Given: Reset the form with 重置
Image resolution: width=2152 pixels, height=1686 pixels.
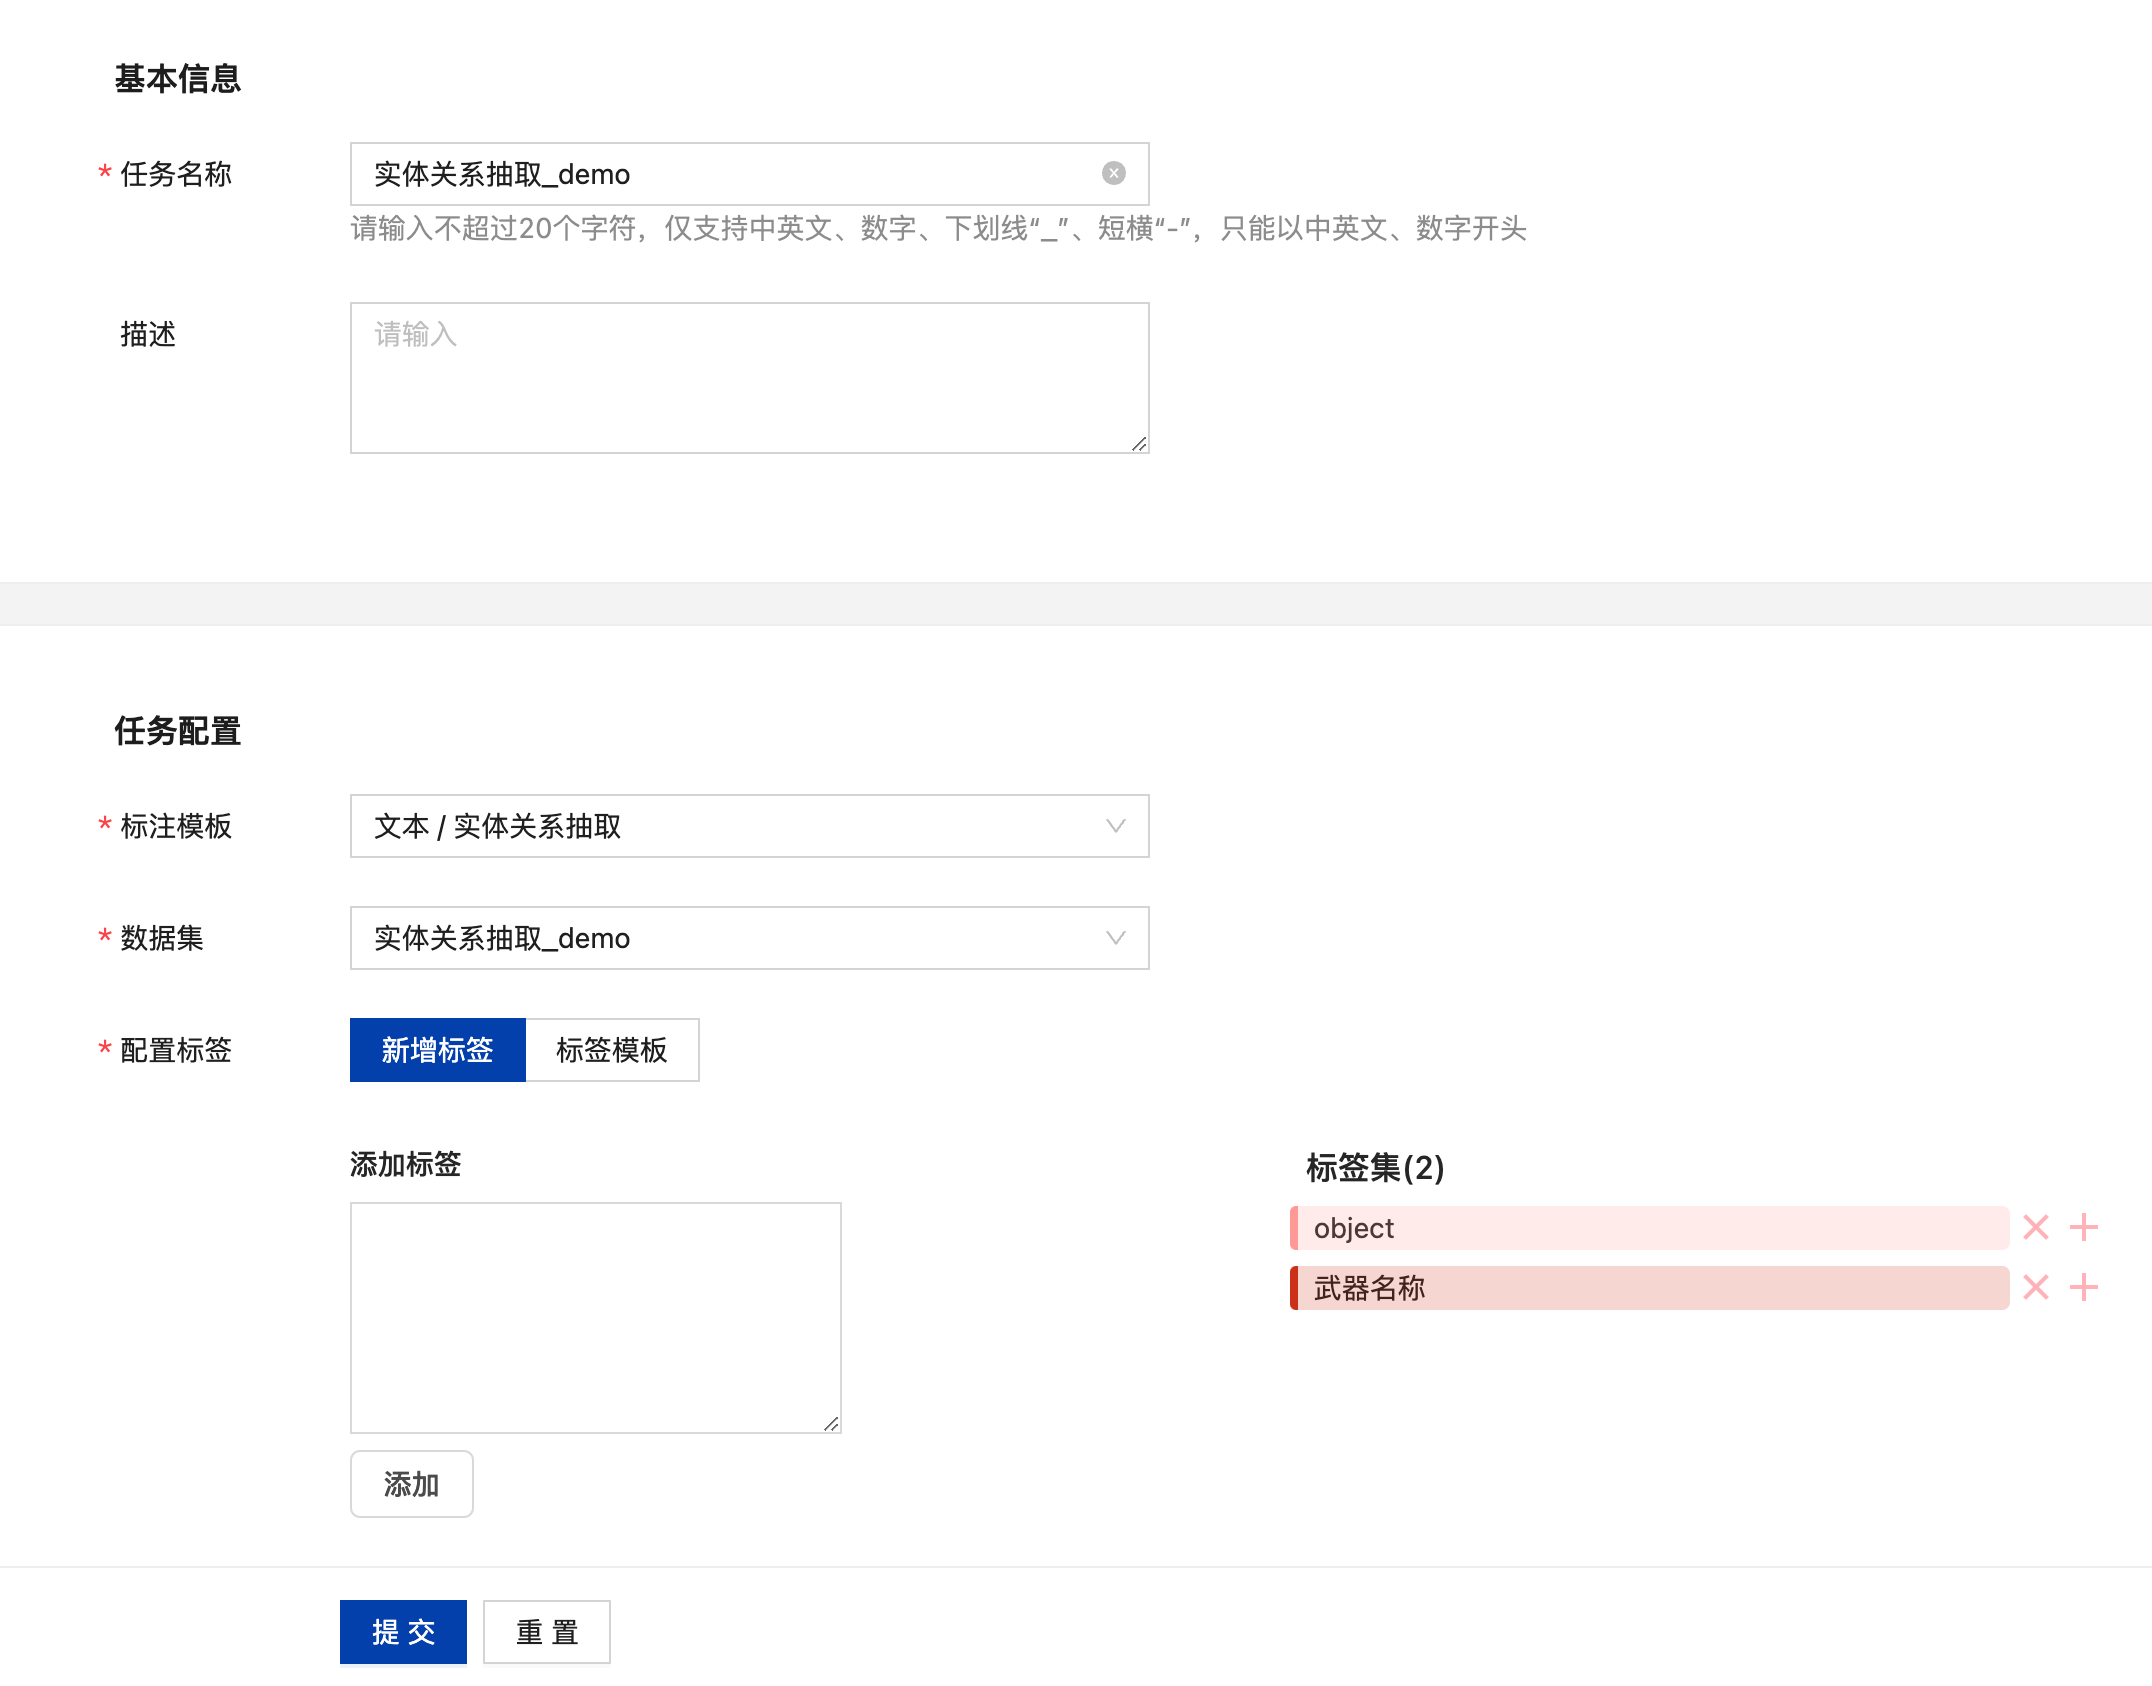Looking at the screenshot, I should point(547,1632).
